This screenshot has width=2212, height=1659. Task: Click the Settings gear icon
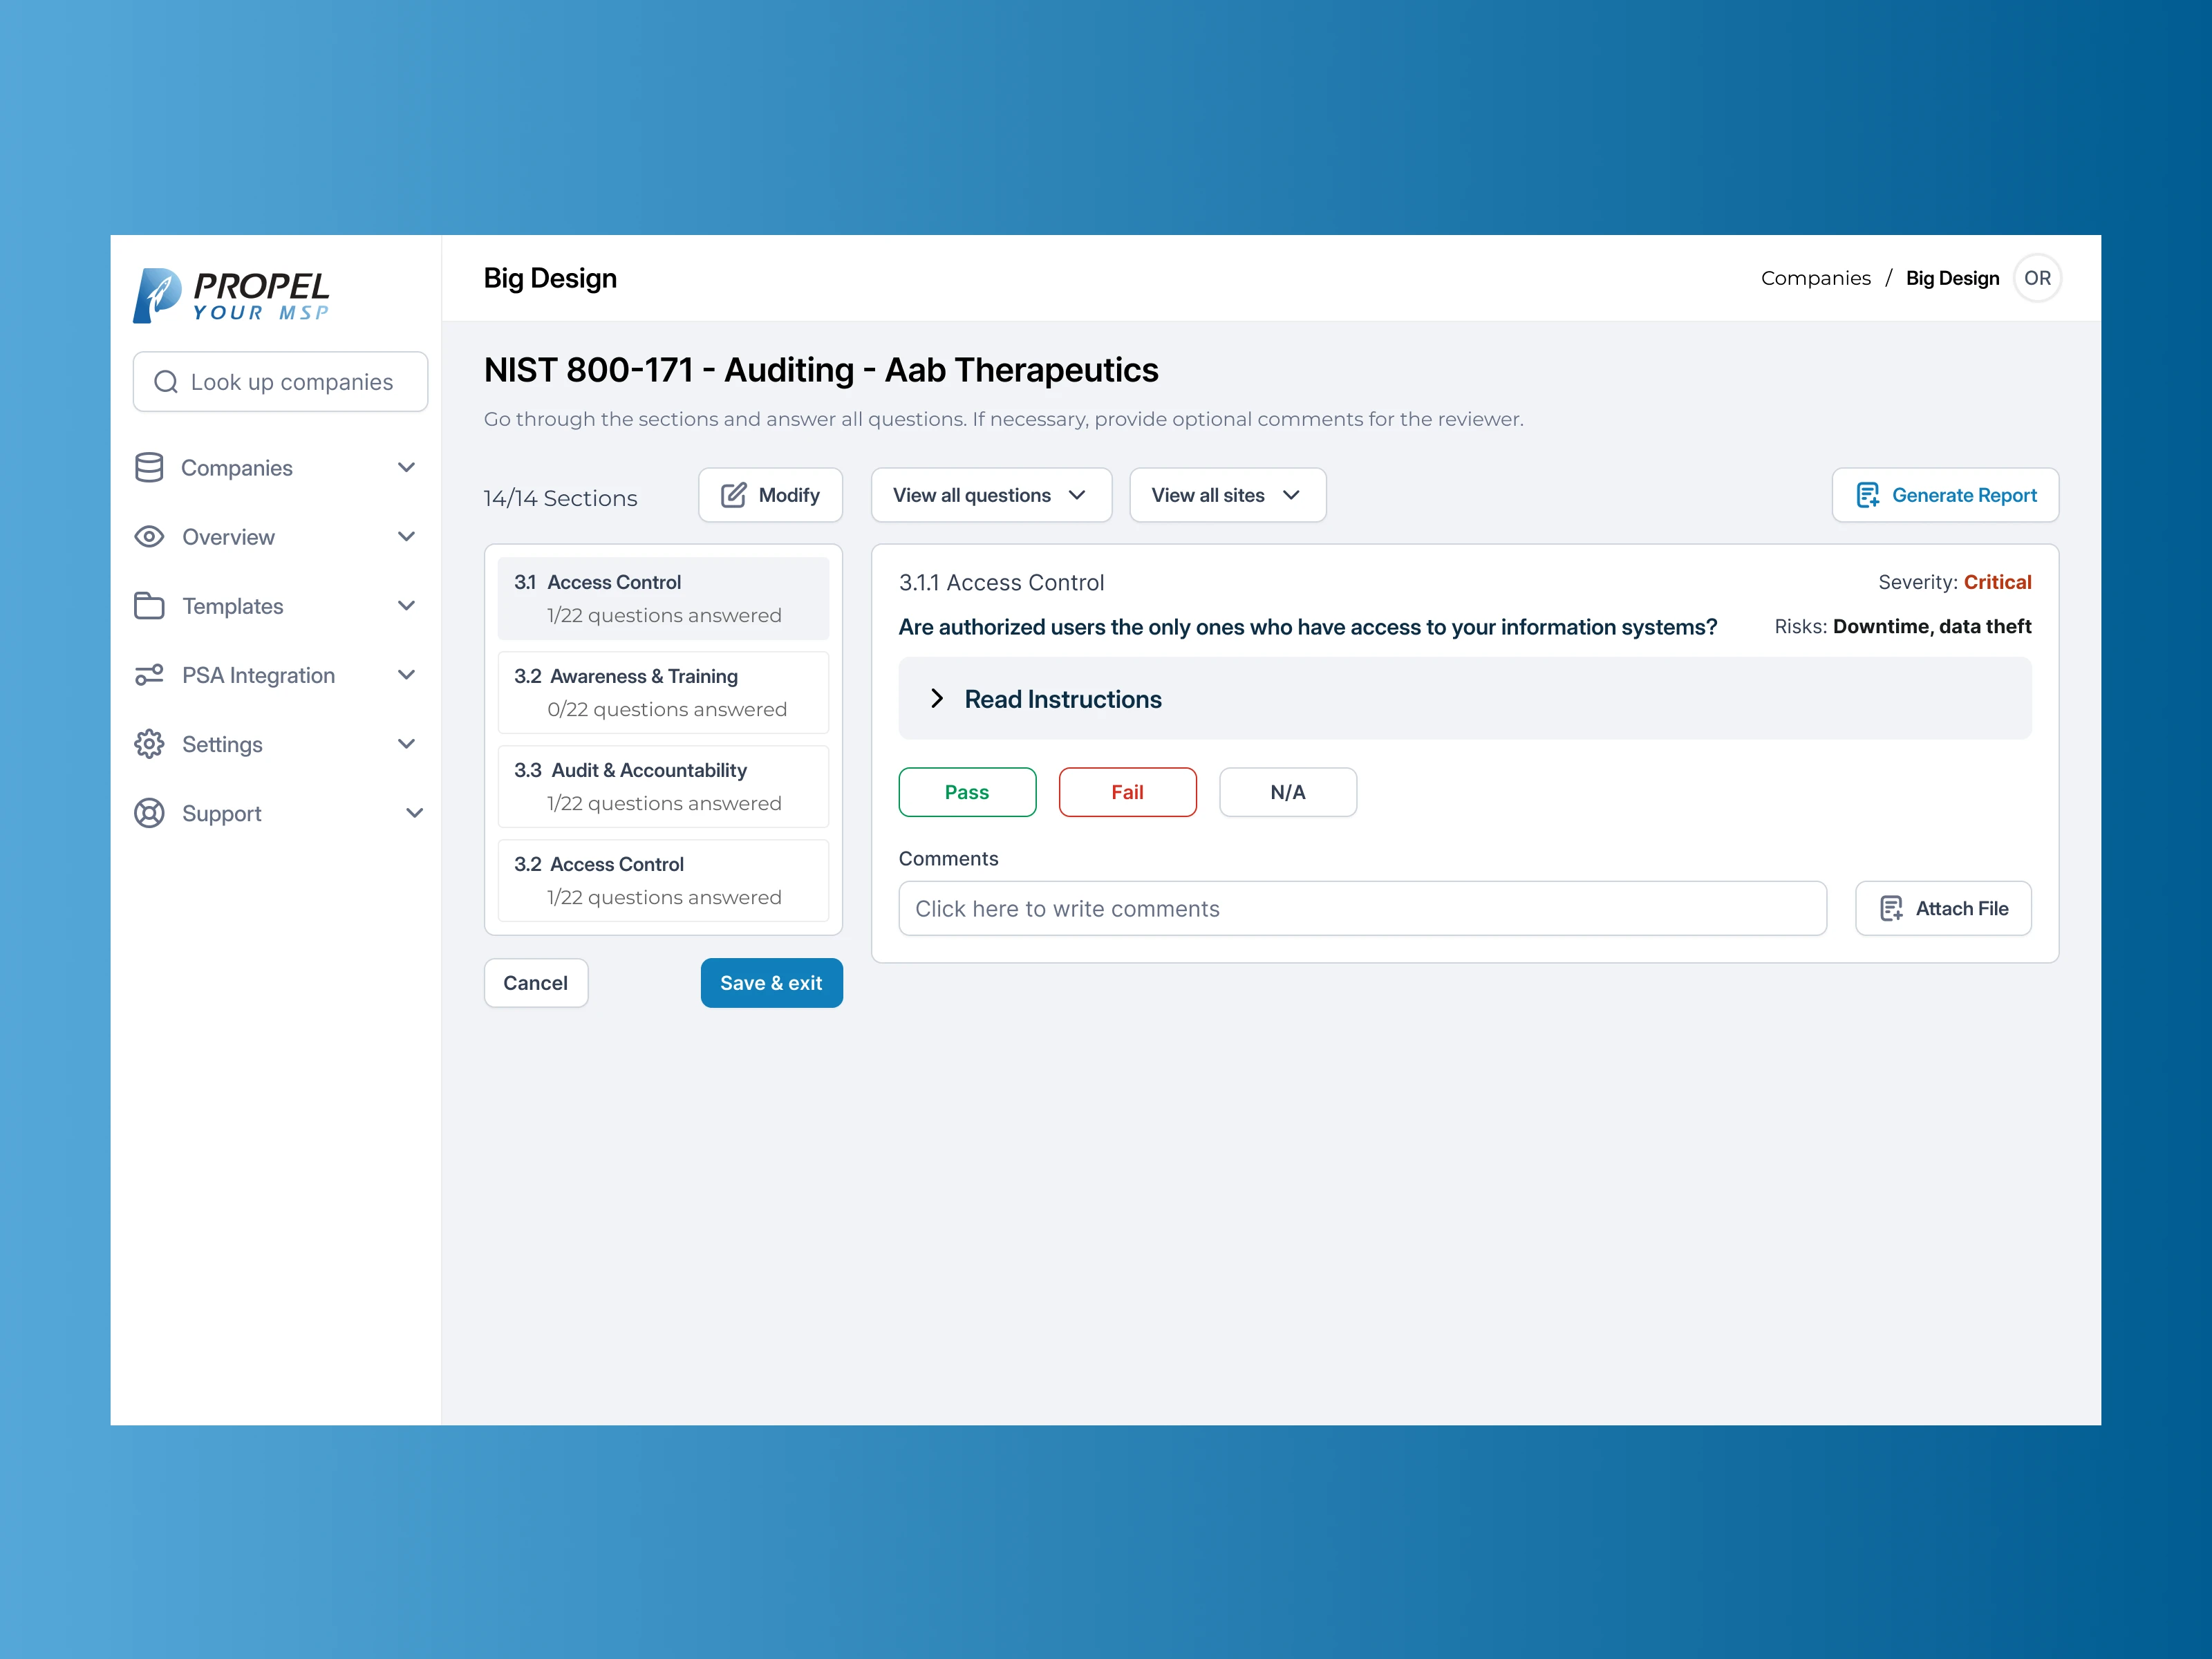(149, 744)
